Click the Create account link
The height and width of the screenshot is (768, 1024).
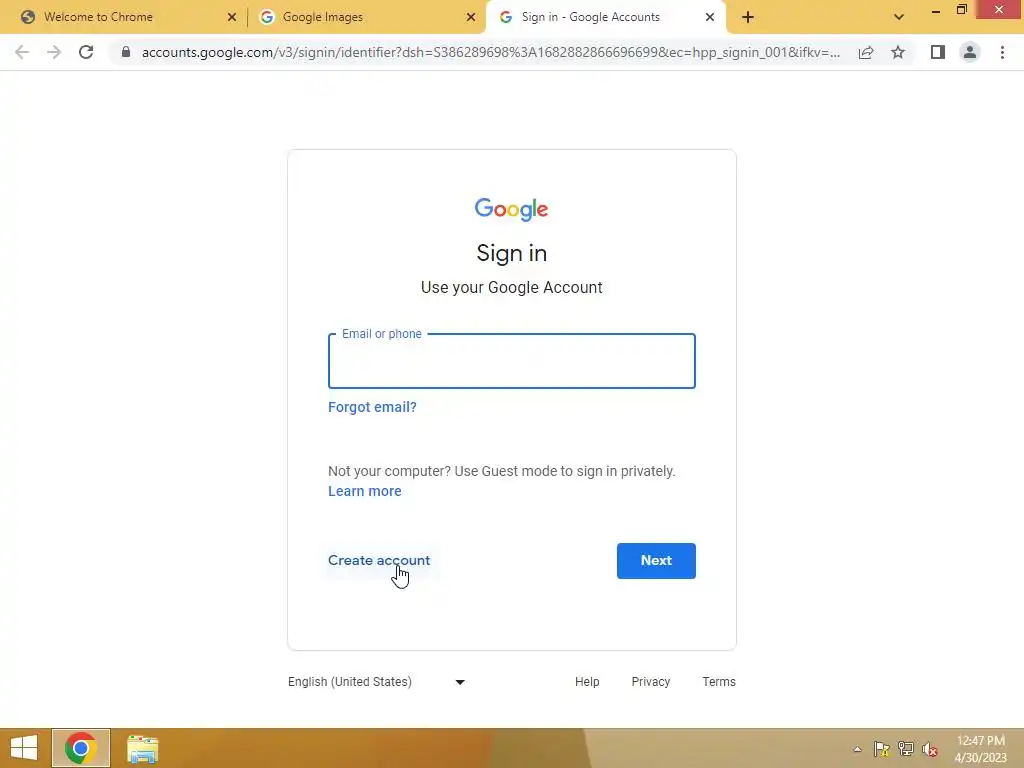379,560
